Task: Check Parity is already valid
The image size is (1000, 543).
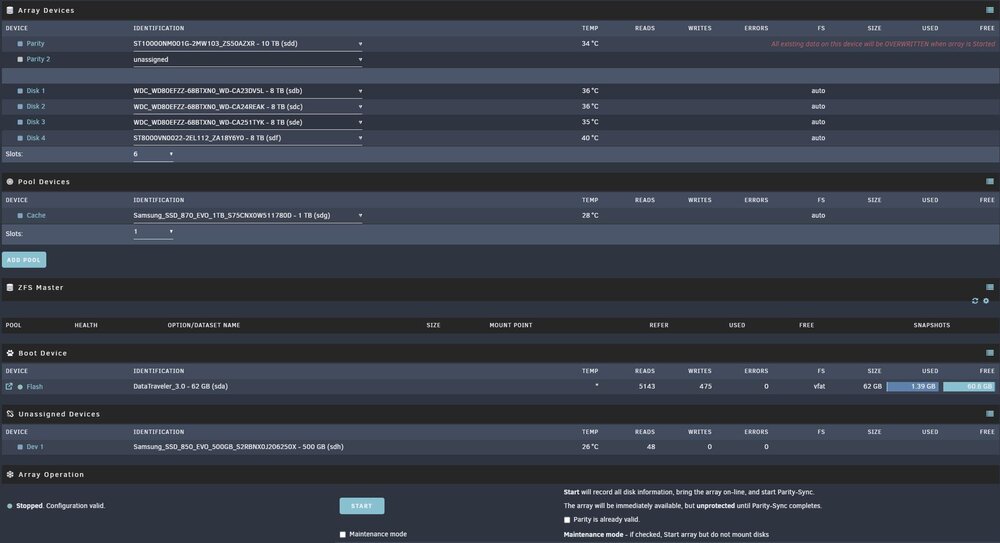Action: [x=567, y=520]
